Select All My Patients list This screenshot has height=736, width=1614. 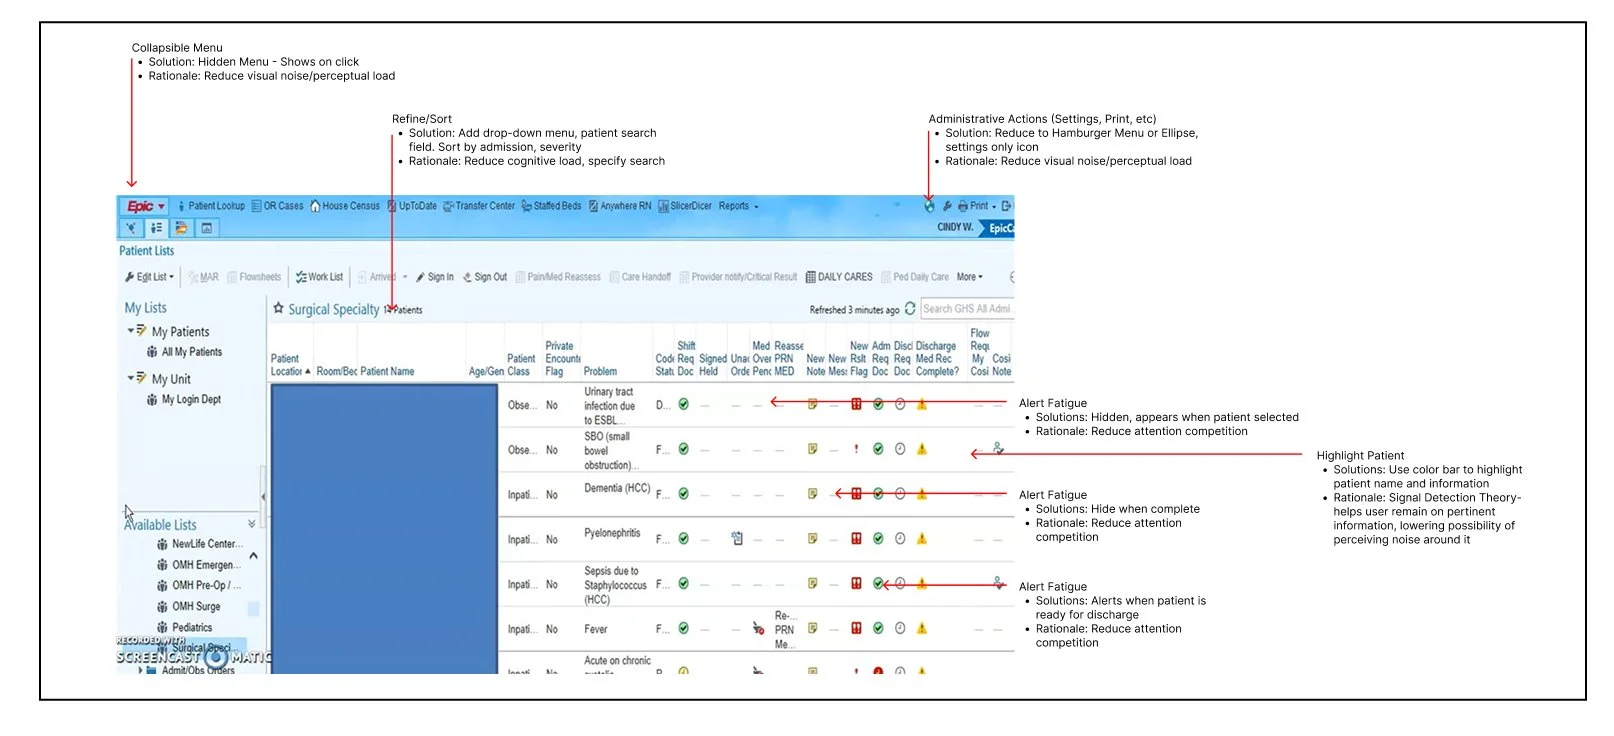coord(184,352)
